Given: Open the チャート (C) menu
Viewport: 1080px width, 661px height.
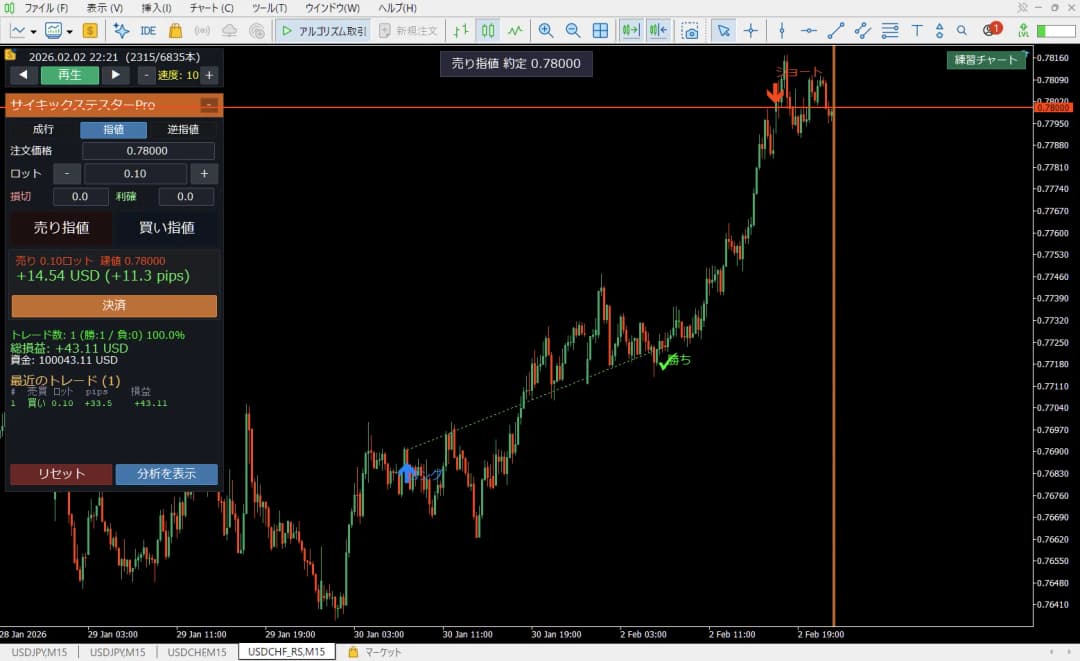Looking at the screenshot, I should [211, 8].
